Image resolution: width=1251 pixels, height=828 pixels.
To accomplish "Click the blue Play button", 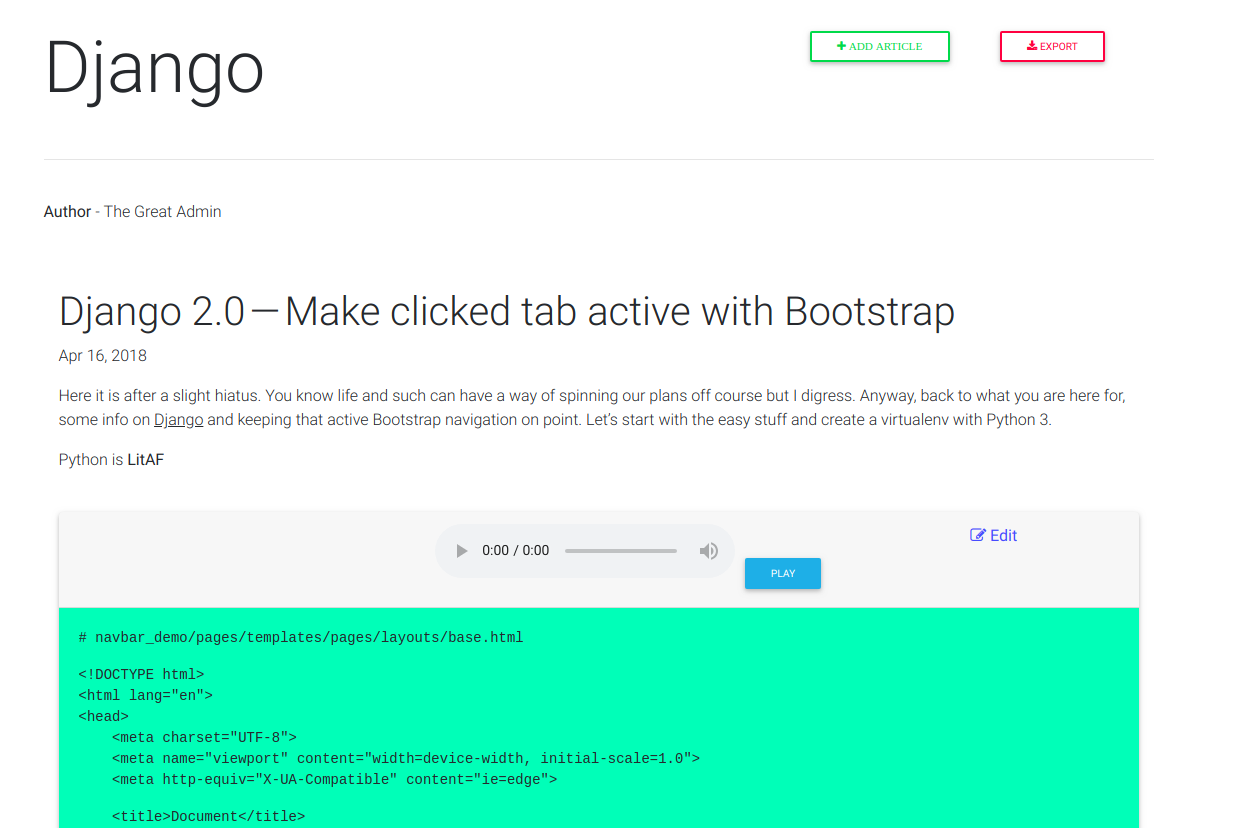I will click(x=783, y=573).
